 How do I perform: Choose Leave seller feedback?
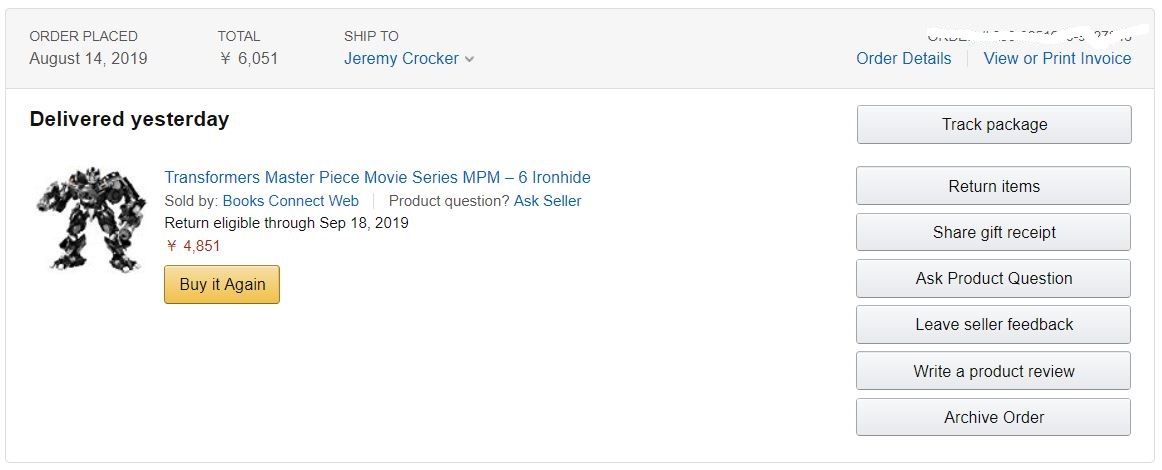click(x=993, y=324)
